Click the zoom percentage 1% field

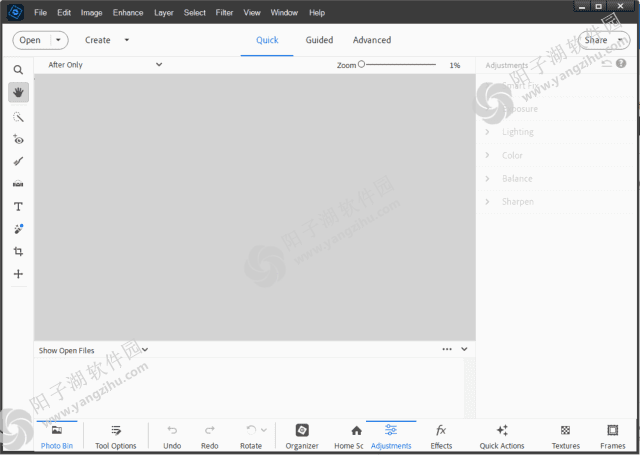(x=455, y=65)
